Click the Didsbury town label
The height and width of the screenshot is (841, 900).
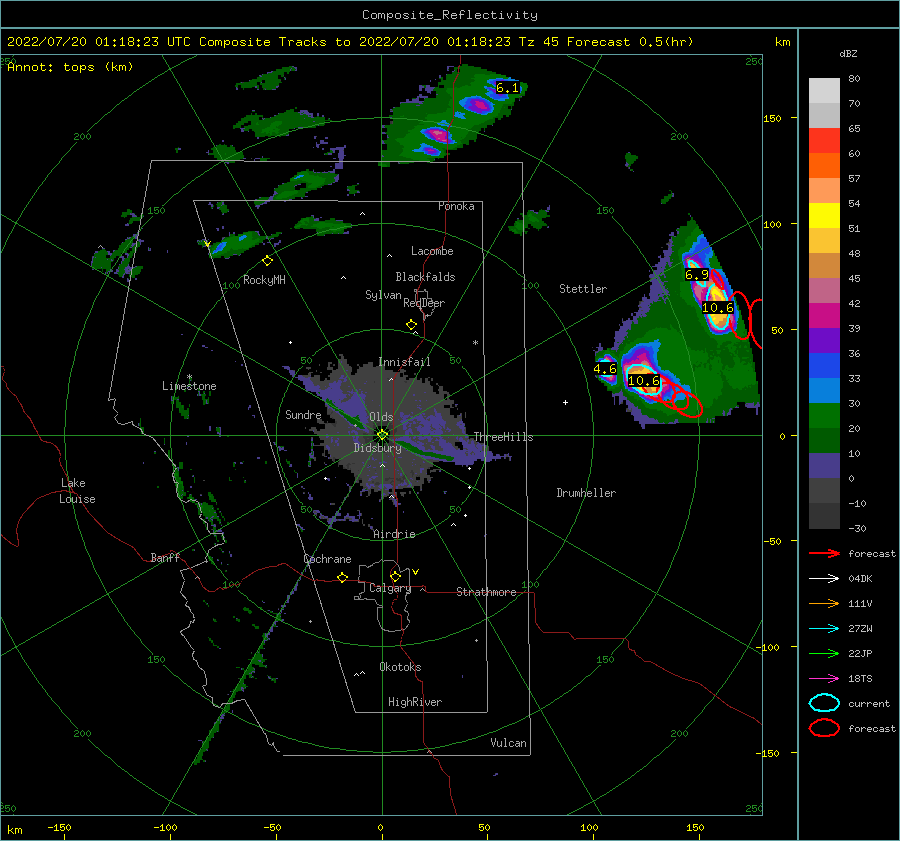tap(377, 448)
